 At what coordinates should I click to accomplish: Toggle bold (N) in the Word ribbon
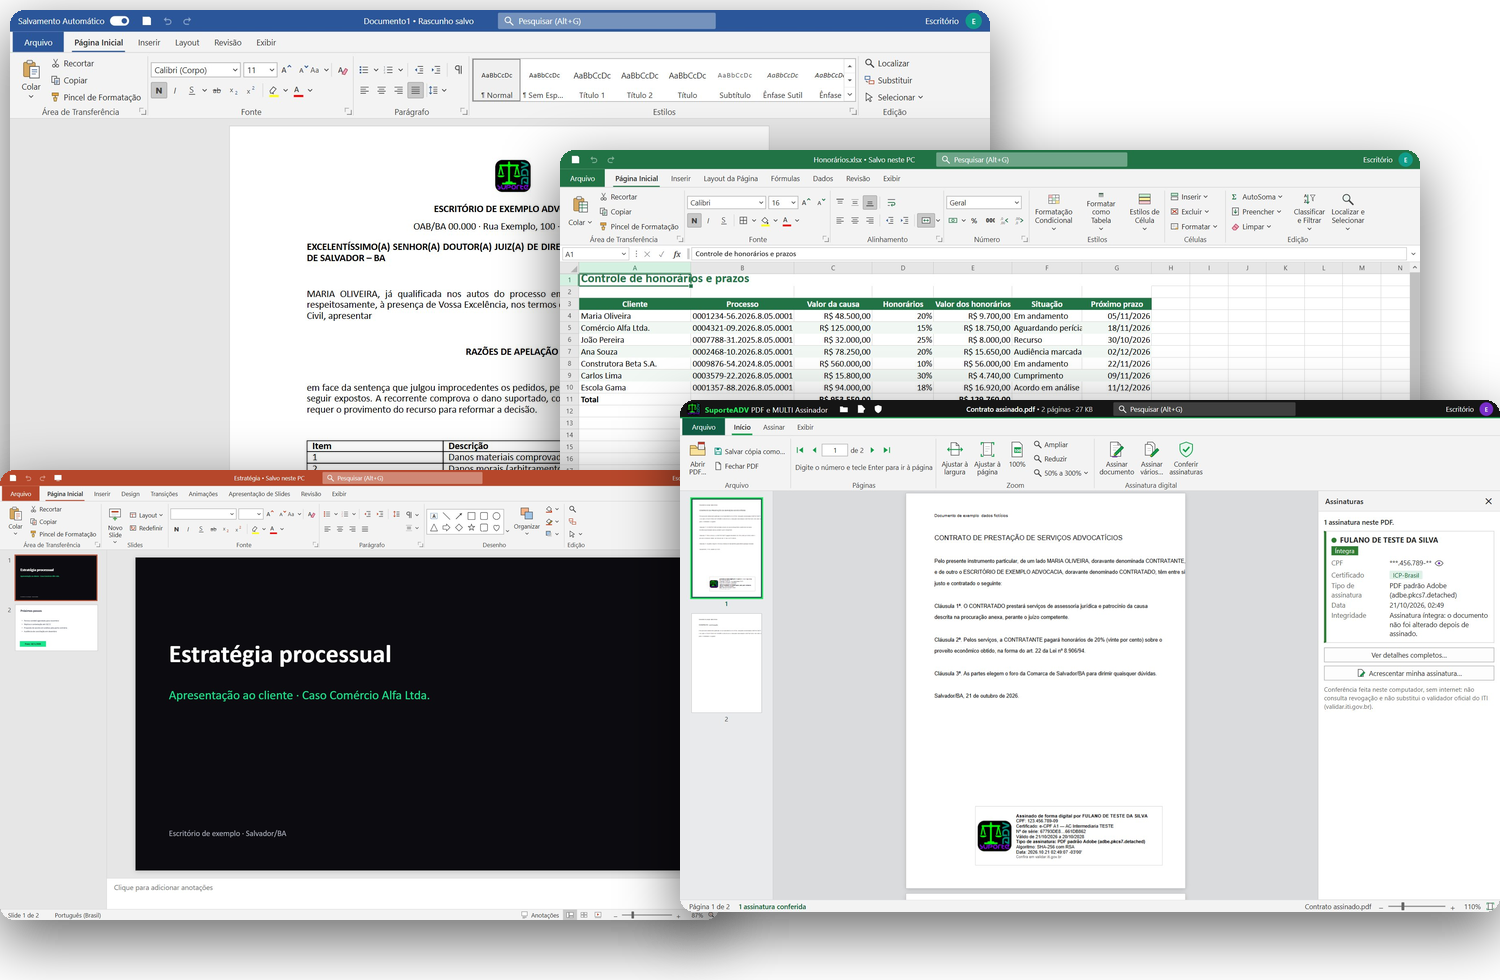point(159,90)
